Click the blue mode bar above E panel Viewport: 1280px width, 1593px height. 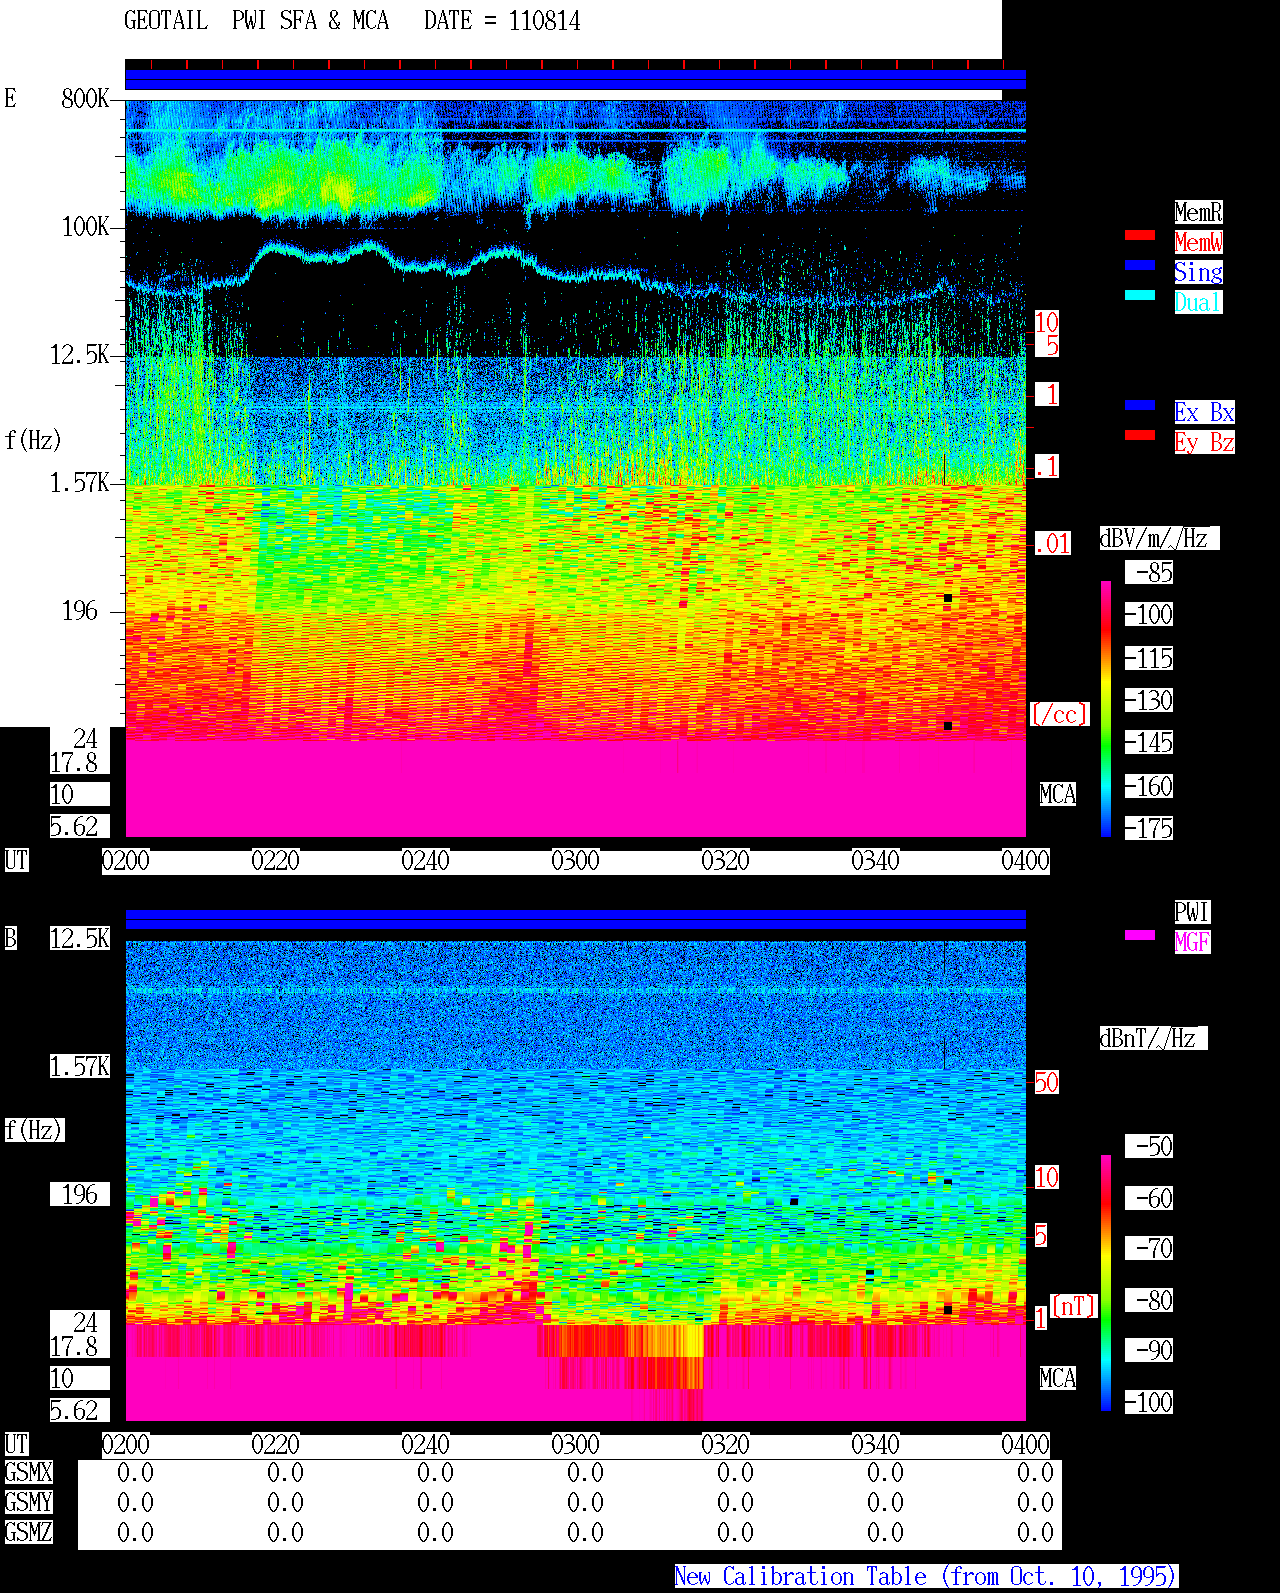(x=575, y=80)
